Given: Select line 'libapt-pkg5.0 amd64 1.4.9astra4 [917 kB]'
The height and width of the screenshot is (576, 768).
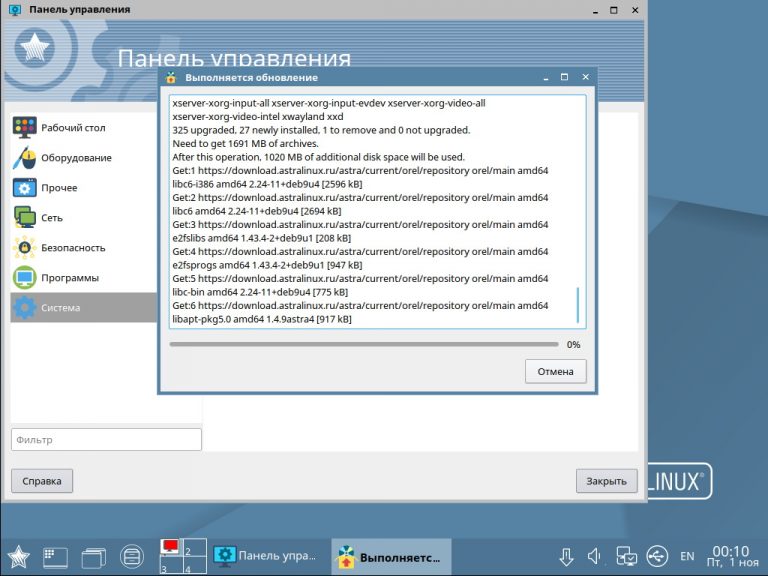Looking at the screenshot, I should 262,319.
